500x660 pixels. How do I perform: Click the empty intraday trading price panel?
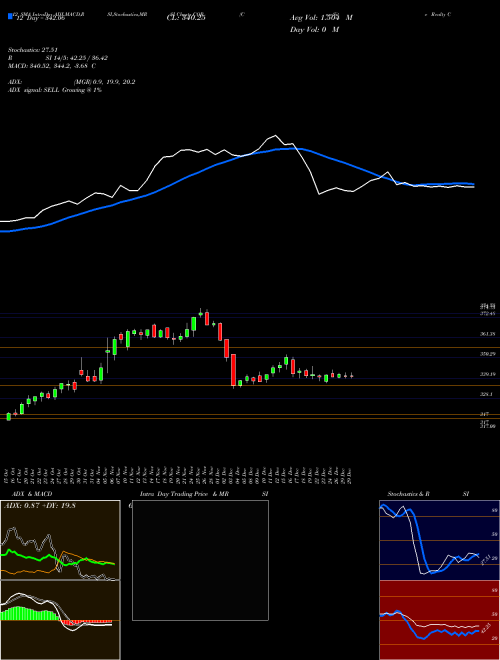[x=200, y=560]
